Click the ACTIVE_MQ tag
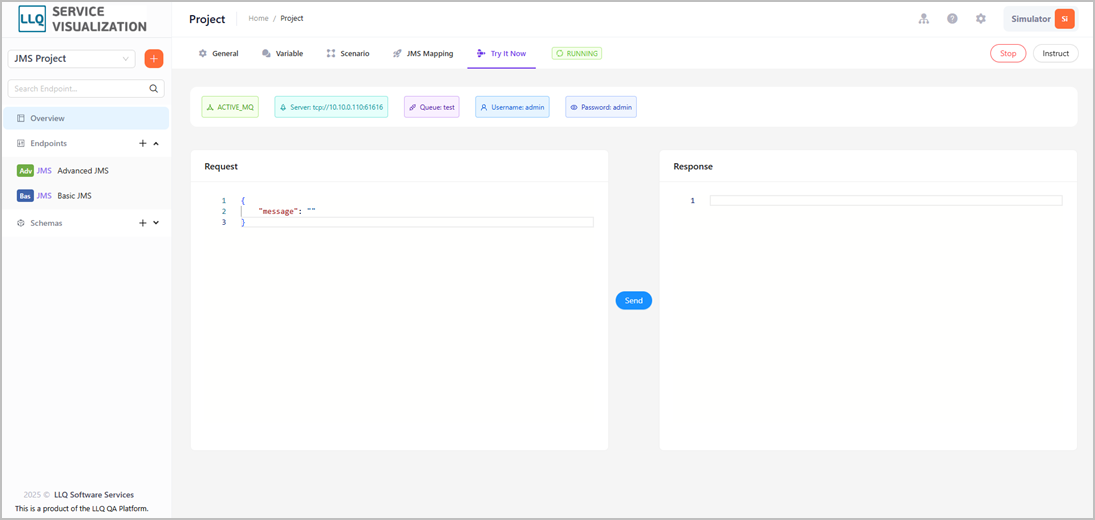 click(230, 107)
